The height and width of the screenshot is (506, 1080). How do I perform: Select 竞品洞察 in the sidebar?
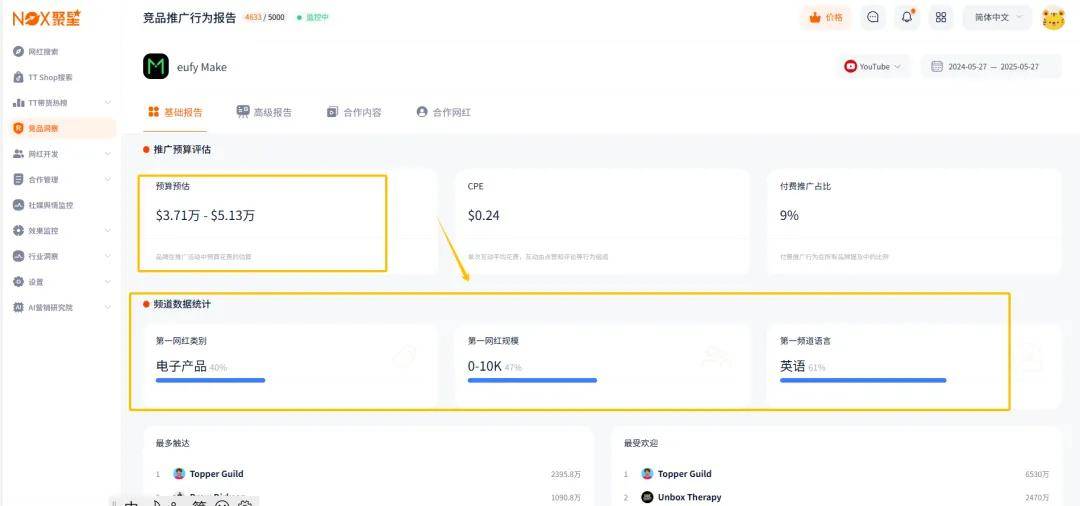pos(43,128)
